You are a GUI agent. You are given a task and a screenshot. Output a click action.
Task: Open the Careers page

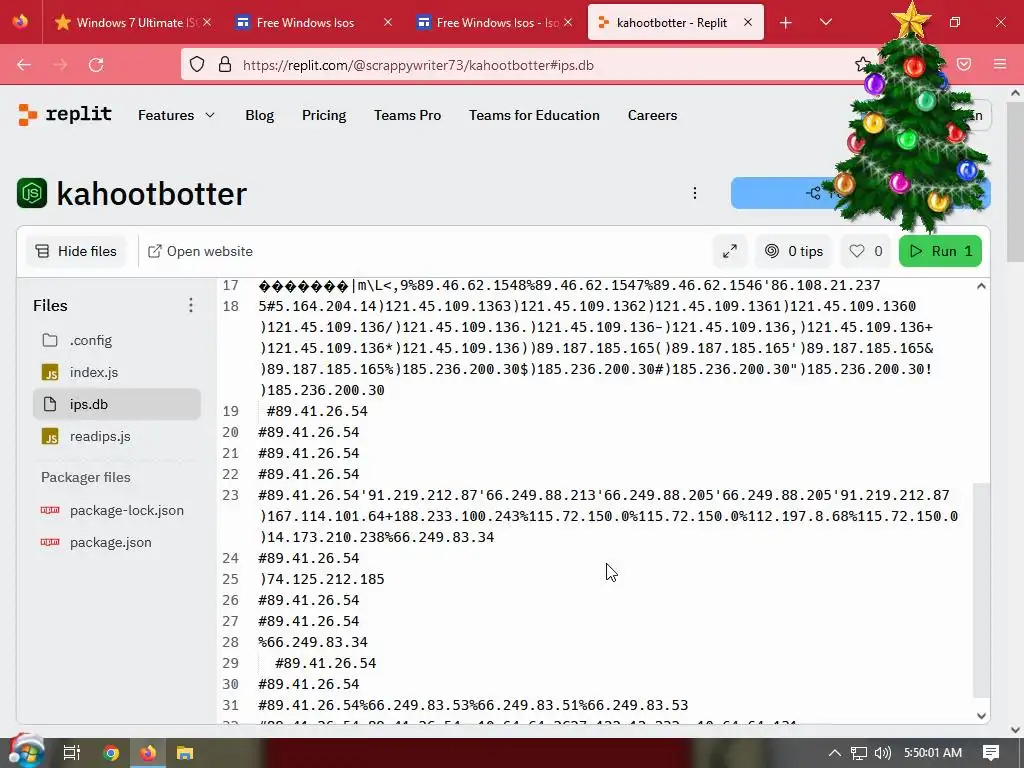[652, 115]
